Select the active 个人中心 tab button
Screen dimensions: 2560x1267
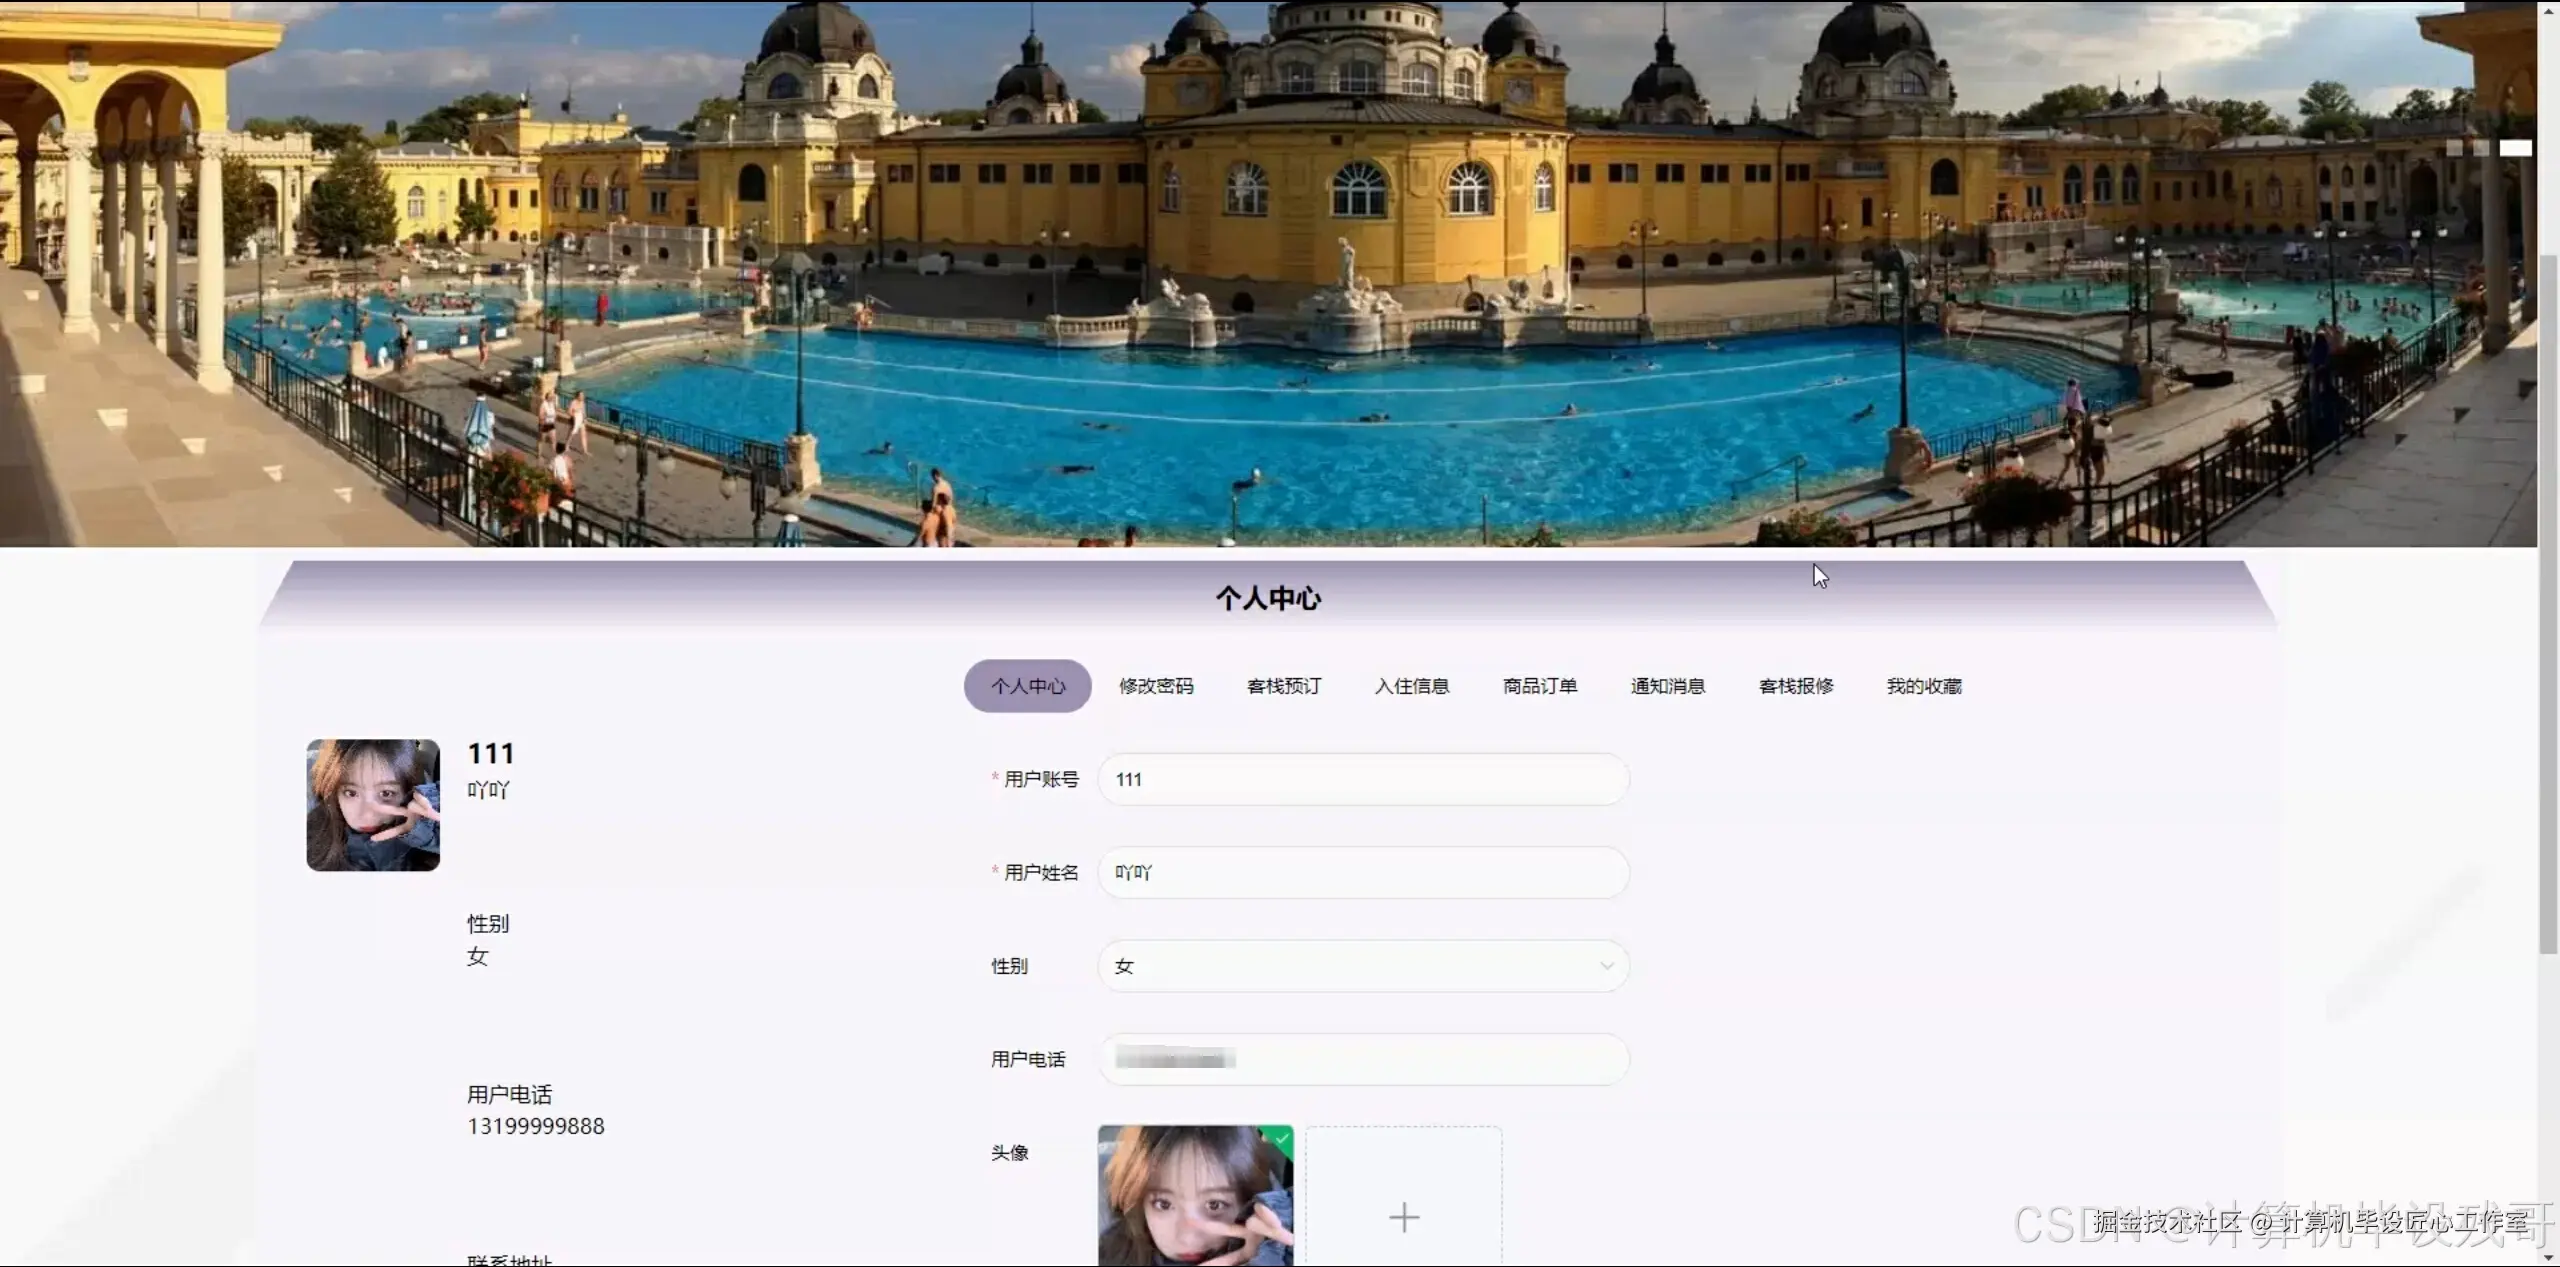(1028, 686)
